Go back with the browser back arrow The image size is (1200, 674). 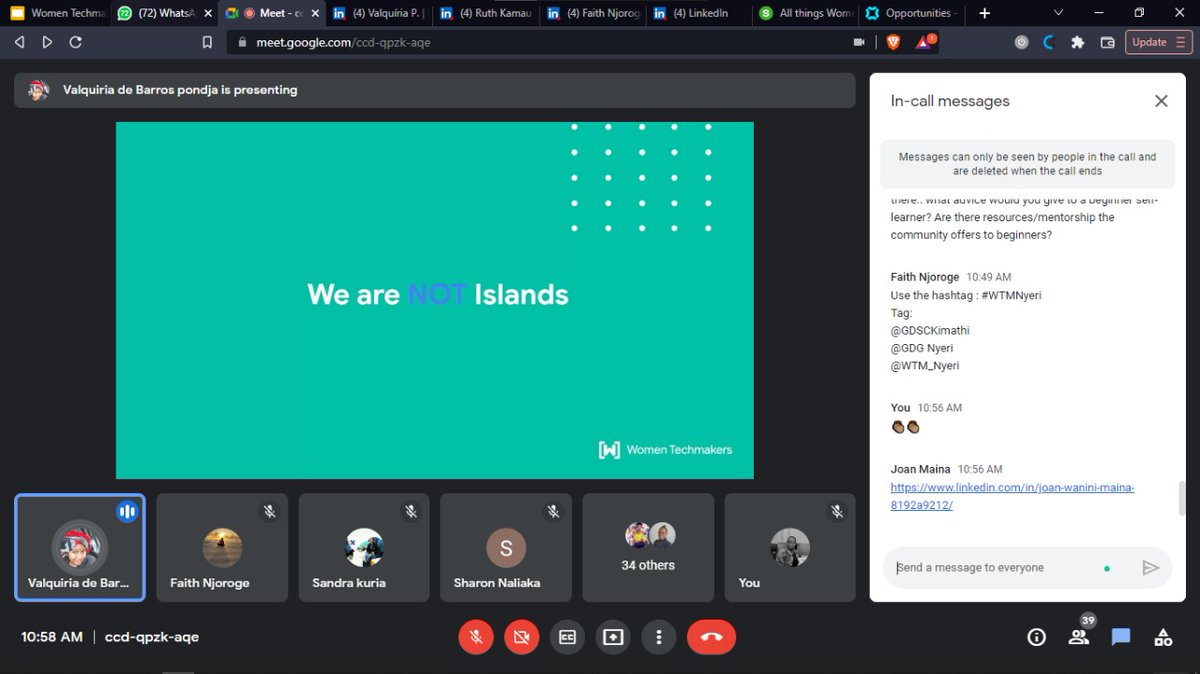(x=19, y=42)
